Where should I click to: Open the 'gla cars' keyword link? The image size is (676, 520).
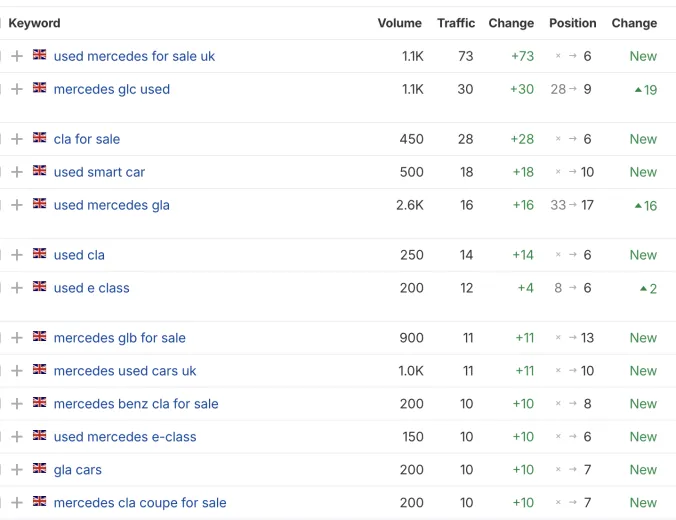coord(78,470)
